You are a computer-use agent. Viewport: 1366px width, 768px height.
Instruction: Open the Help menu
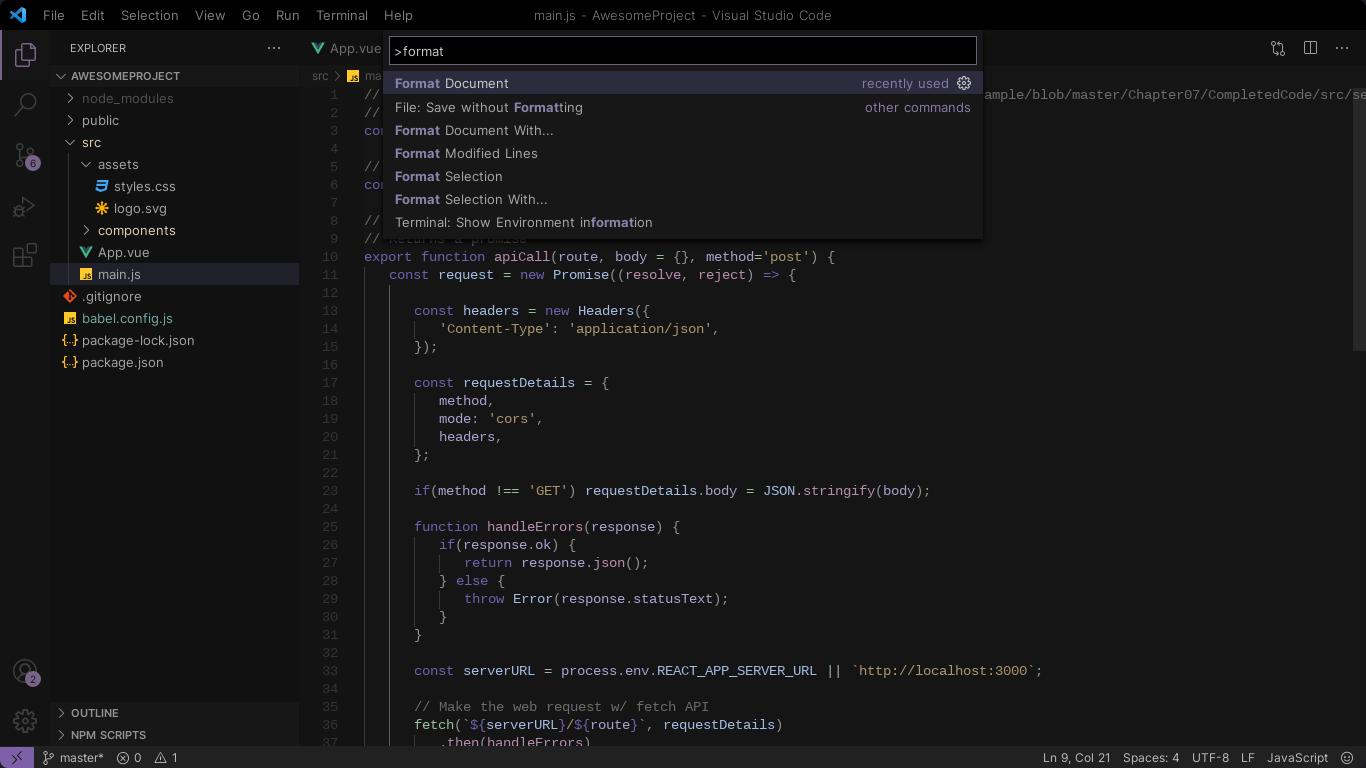[x=398, y=15]
